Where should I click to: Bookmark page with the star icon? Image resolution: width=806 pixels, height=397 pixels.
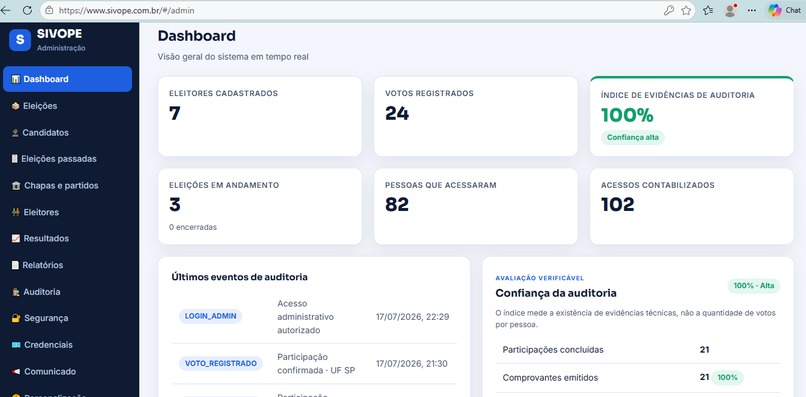pos(686,10)
